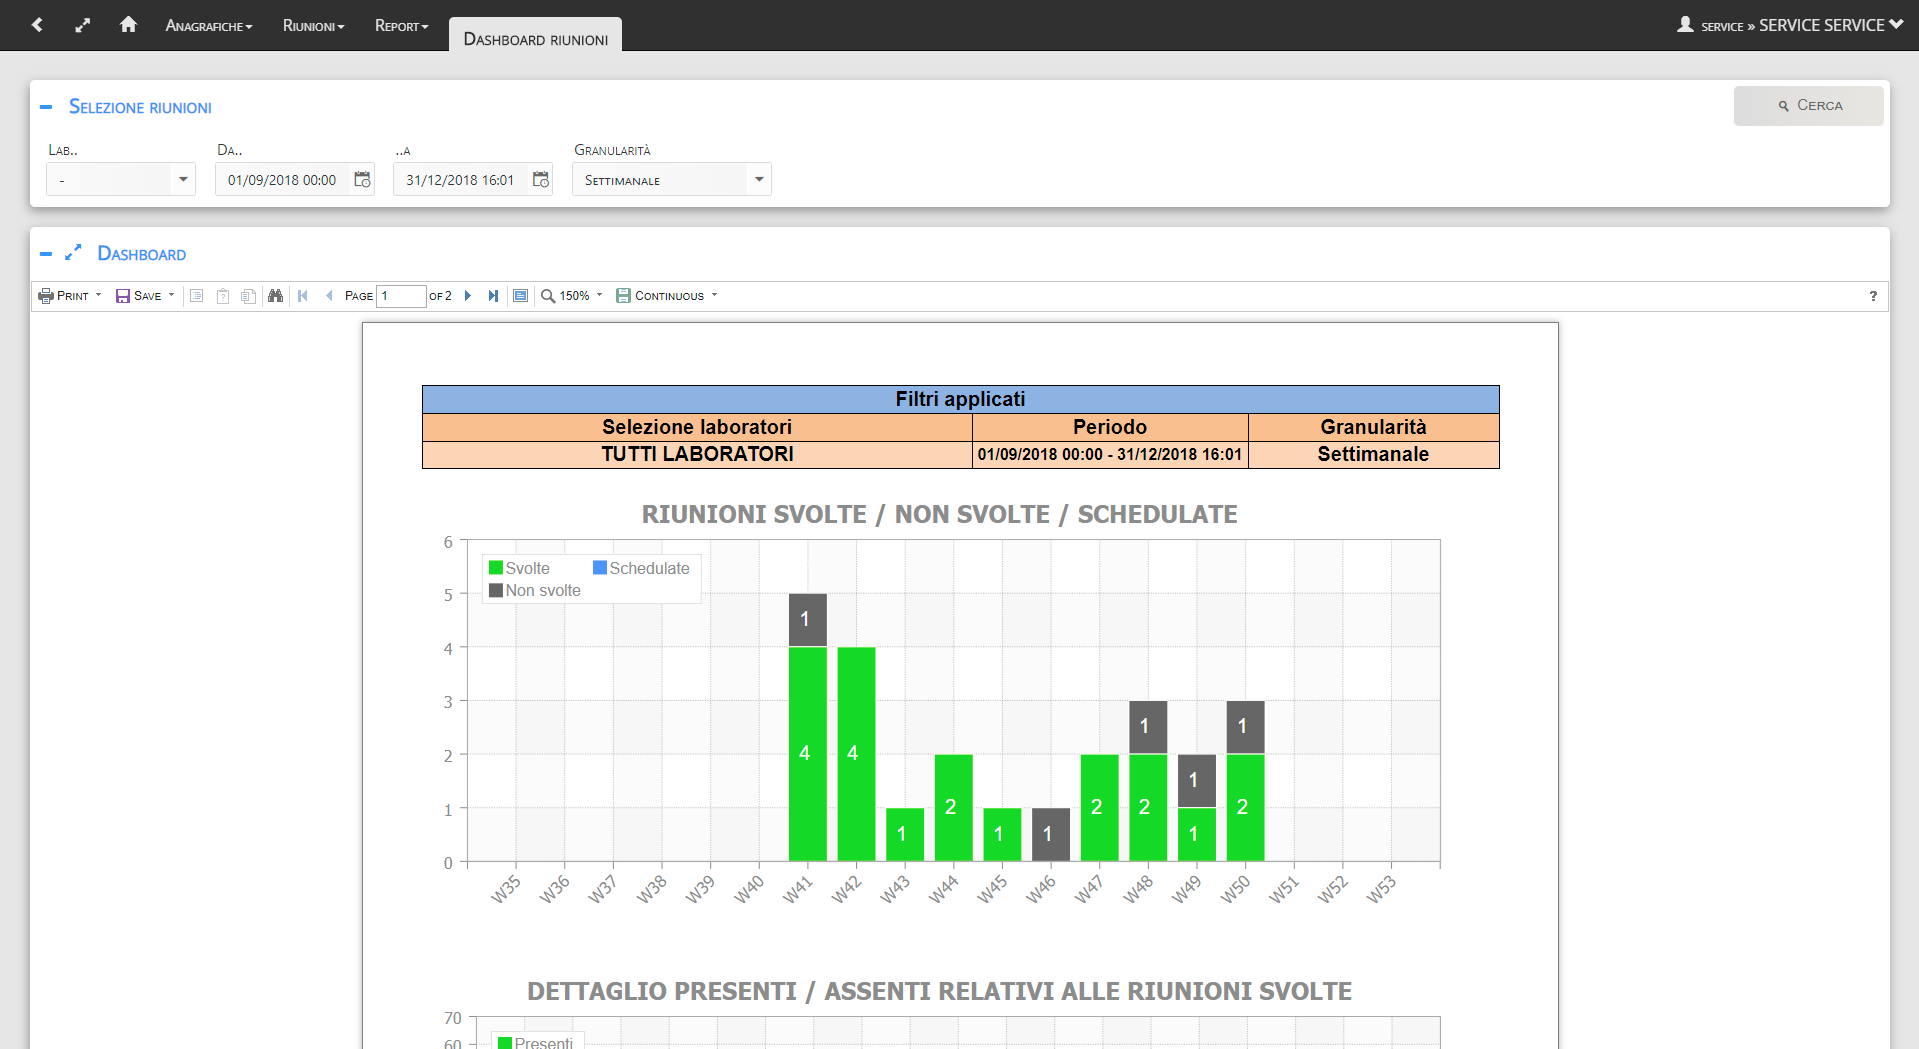Click the green W43 bar labeled 1
The height and width of the screenshot is (1049, 1919).
pos(905,834)
